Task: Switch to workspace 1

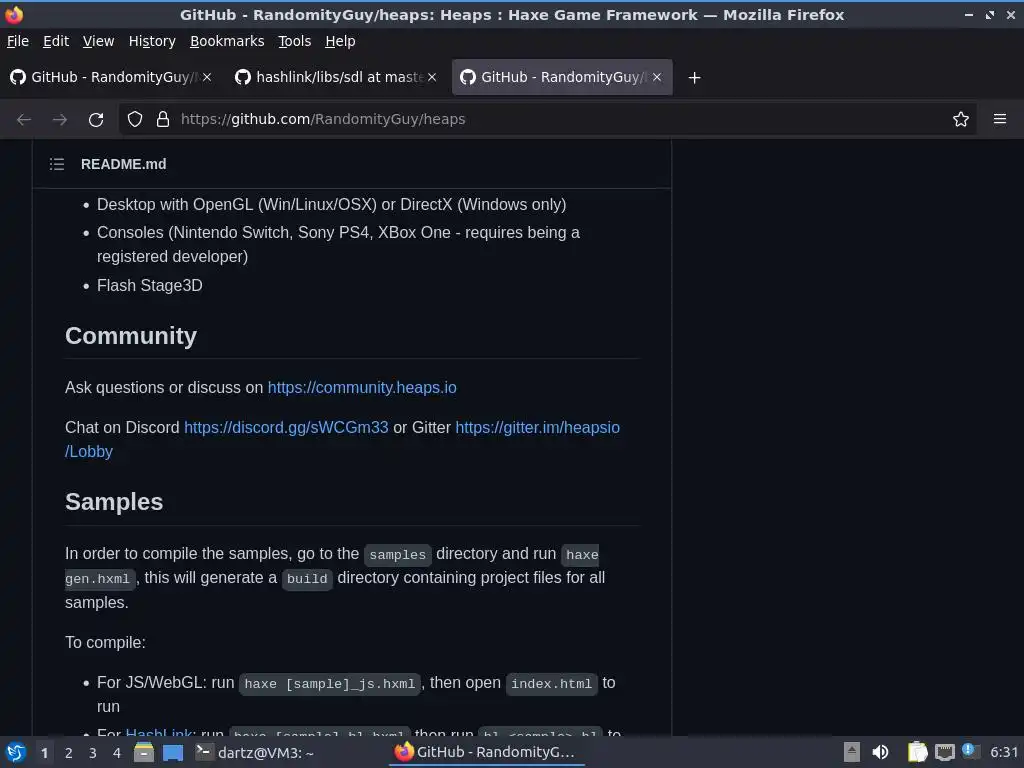Action: pyautogui.click(x=44, y=753)
